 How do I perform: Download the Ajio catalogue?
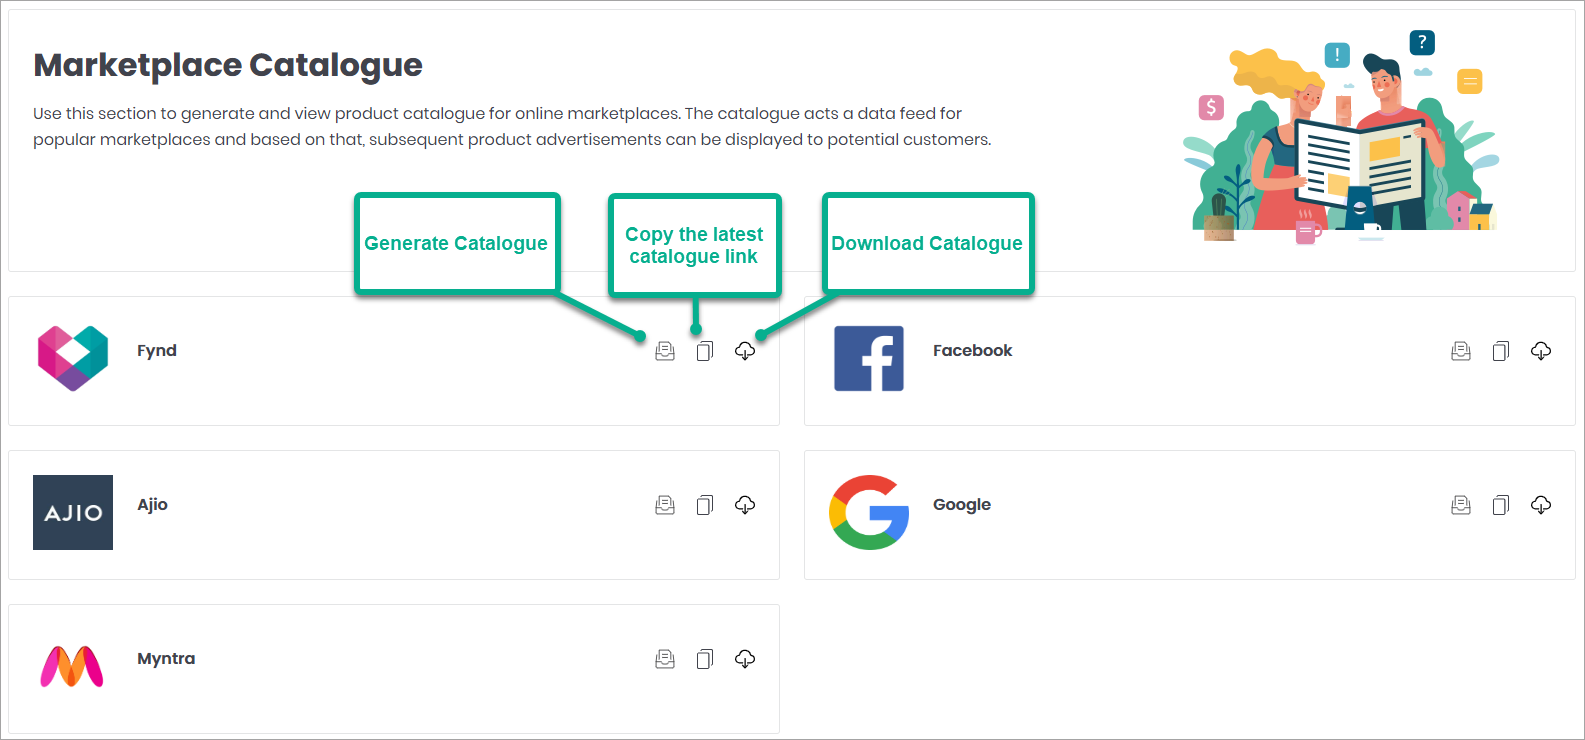click(745, 505)
